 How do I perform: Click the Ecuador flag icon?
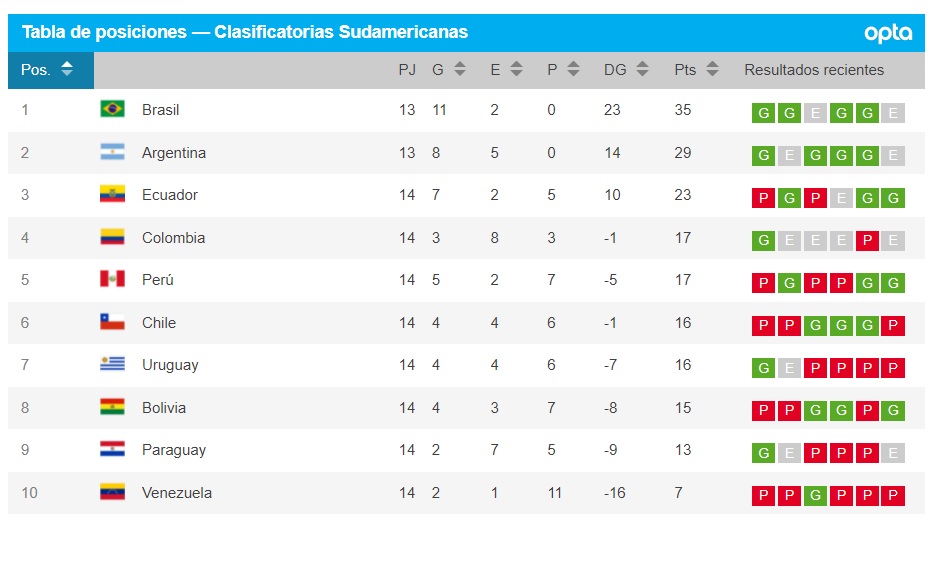(112, 194)
